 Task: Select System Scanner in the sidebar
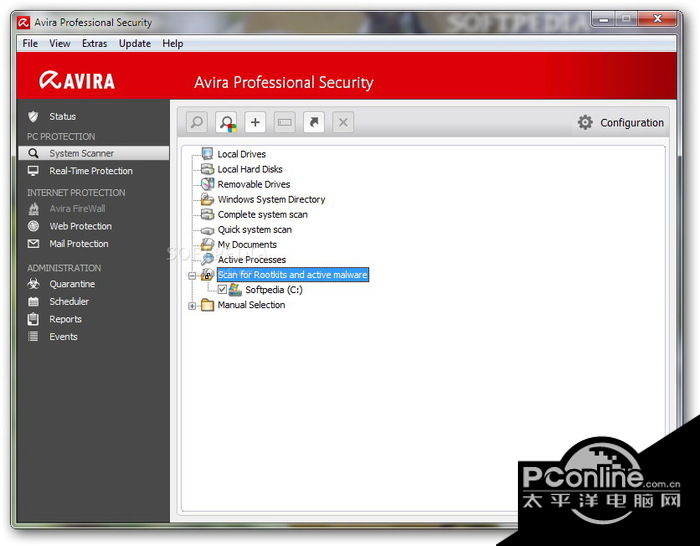[82, 154]
